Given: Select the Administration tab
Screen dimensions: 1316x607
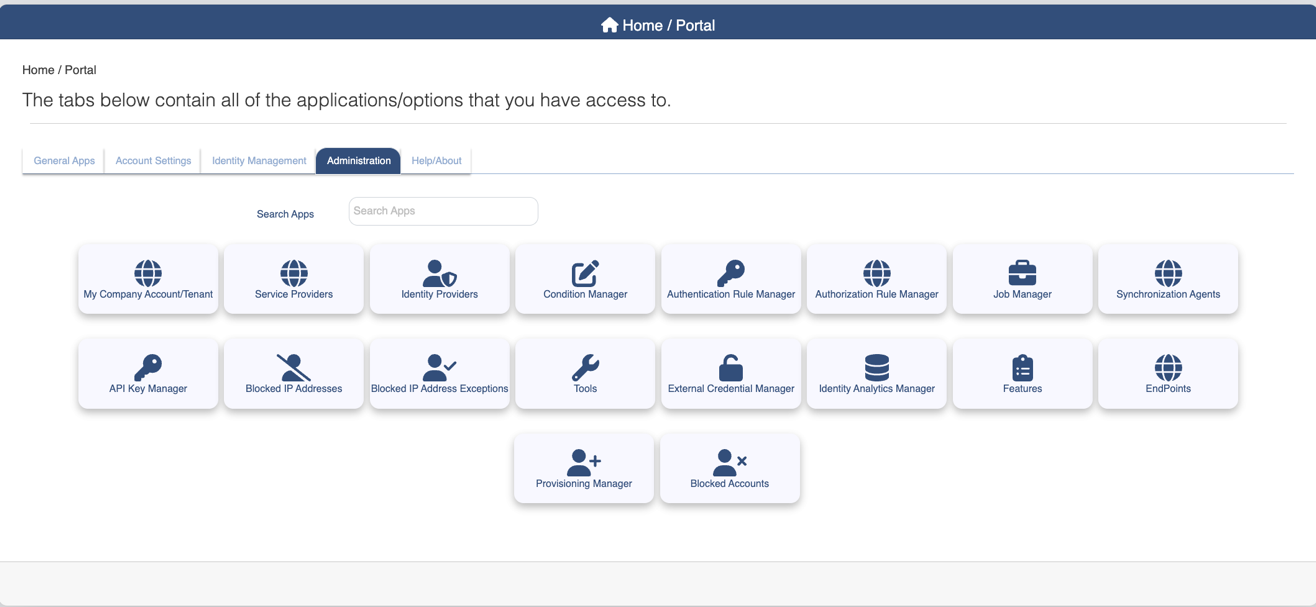Looking at the screenshot, I should point(358,160).
